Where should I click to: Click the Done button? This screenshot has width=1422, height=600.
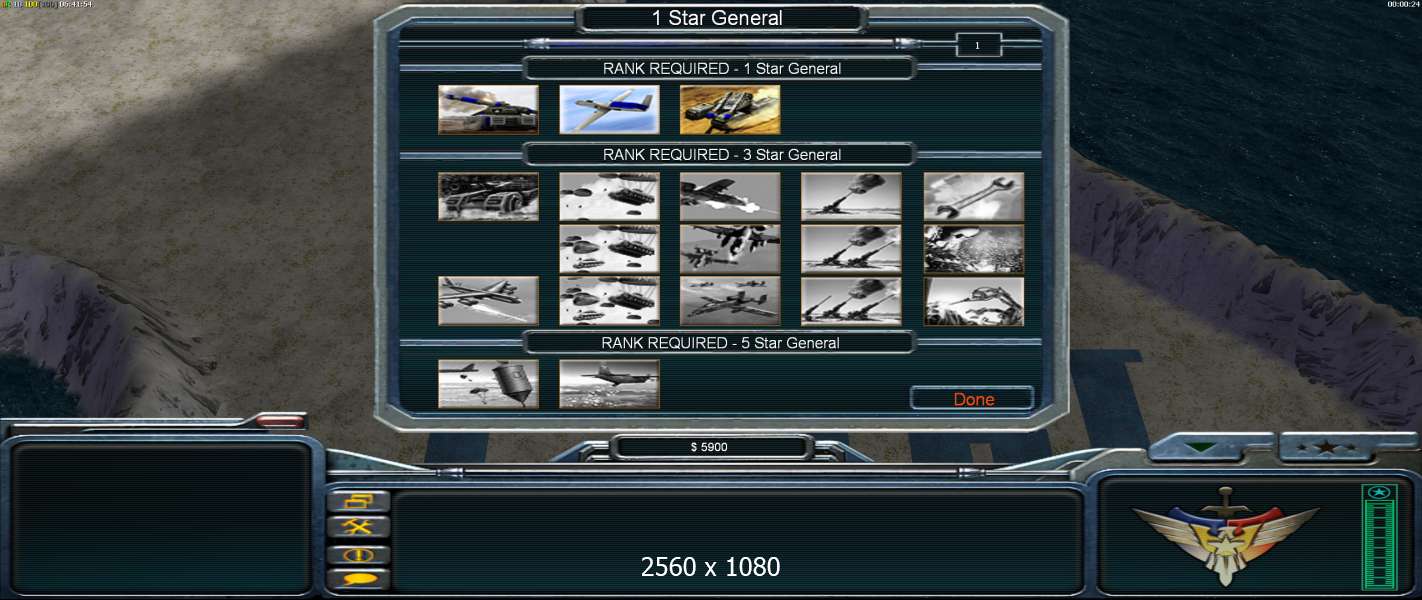(973, 399)
